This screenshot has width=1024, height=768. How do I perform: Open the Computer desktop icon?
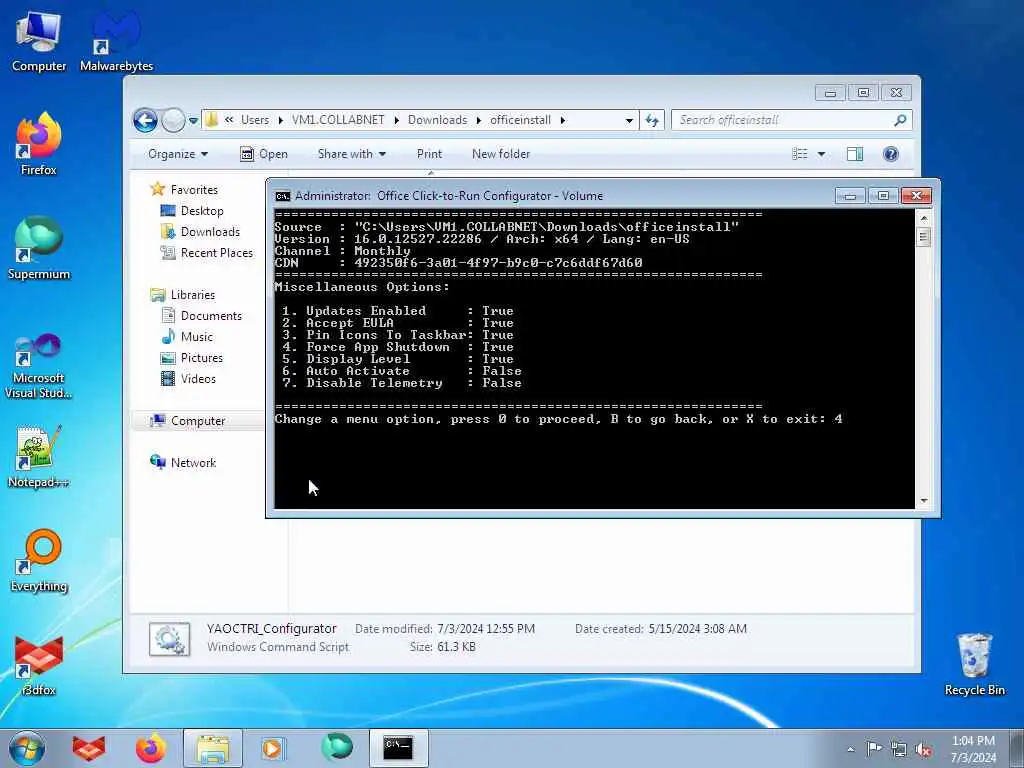point(39,40)
